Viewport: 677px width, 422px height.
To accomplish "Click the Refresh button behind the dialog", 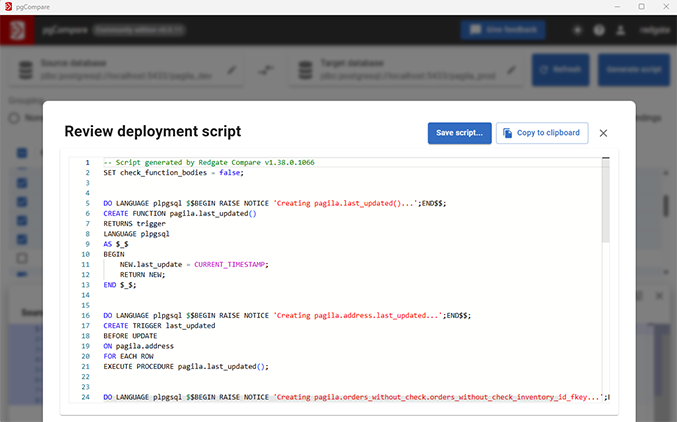I will point(560,70).
